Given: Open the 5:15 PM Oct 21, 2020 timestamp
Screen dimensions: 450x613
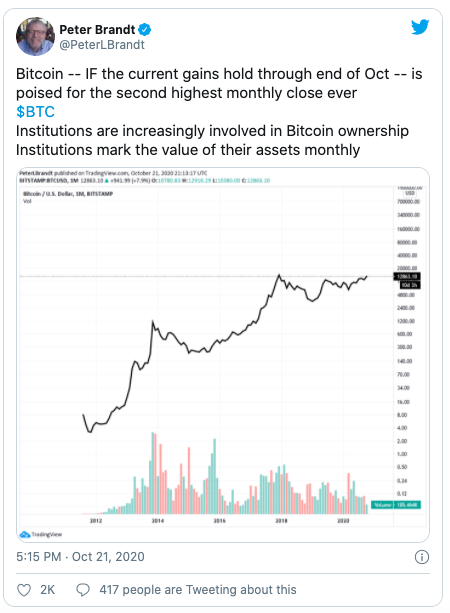Looking at the screenshot, I should pos(80,556).
